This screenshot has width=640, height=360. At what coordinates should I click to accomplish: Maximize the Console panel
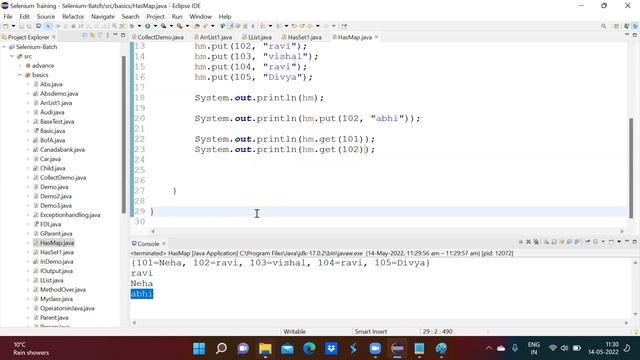coord(634,242)
